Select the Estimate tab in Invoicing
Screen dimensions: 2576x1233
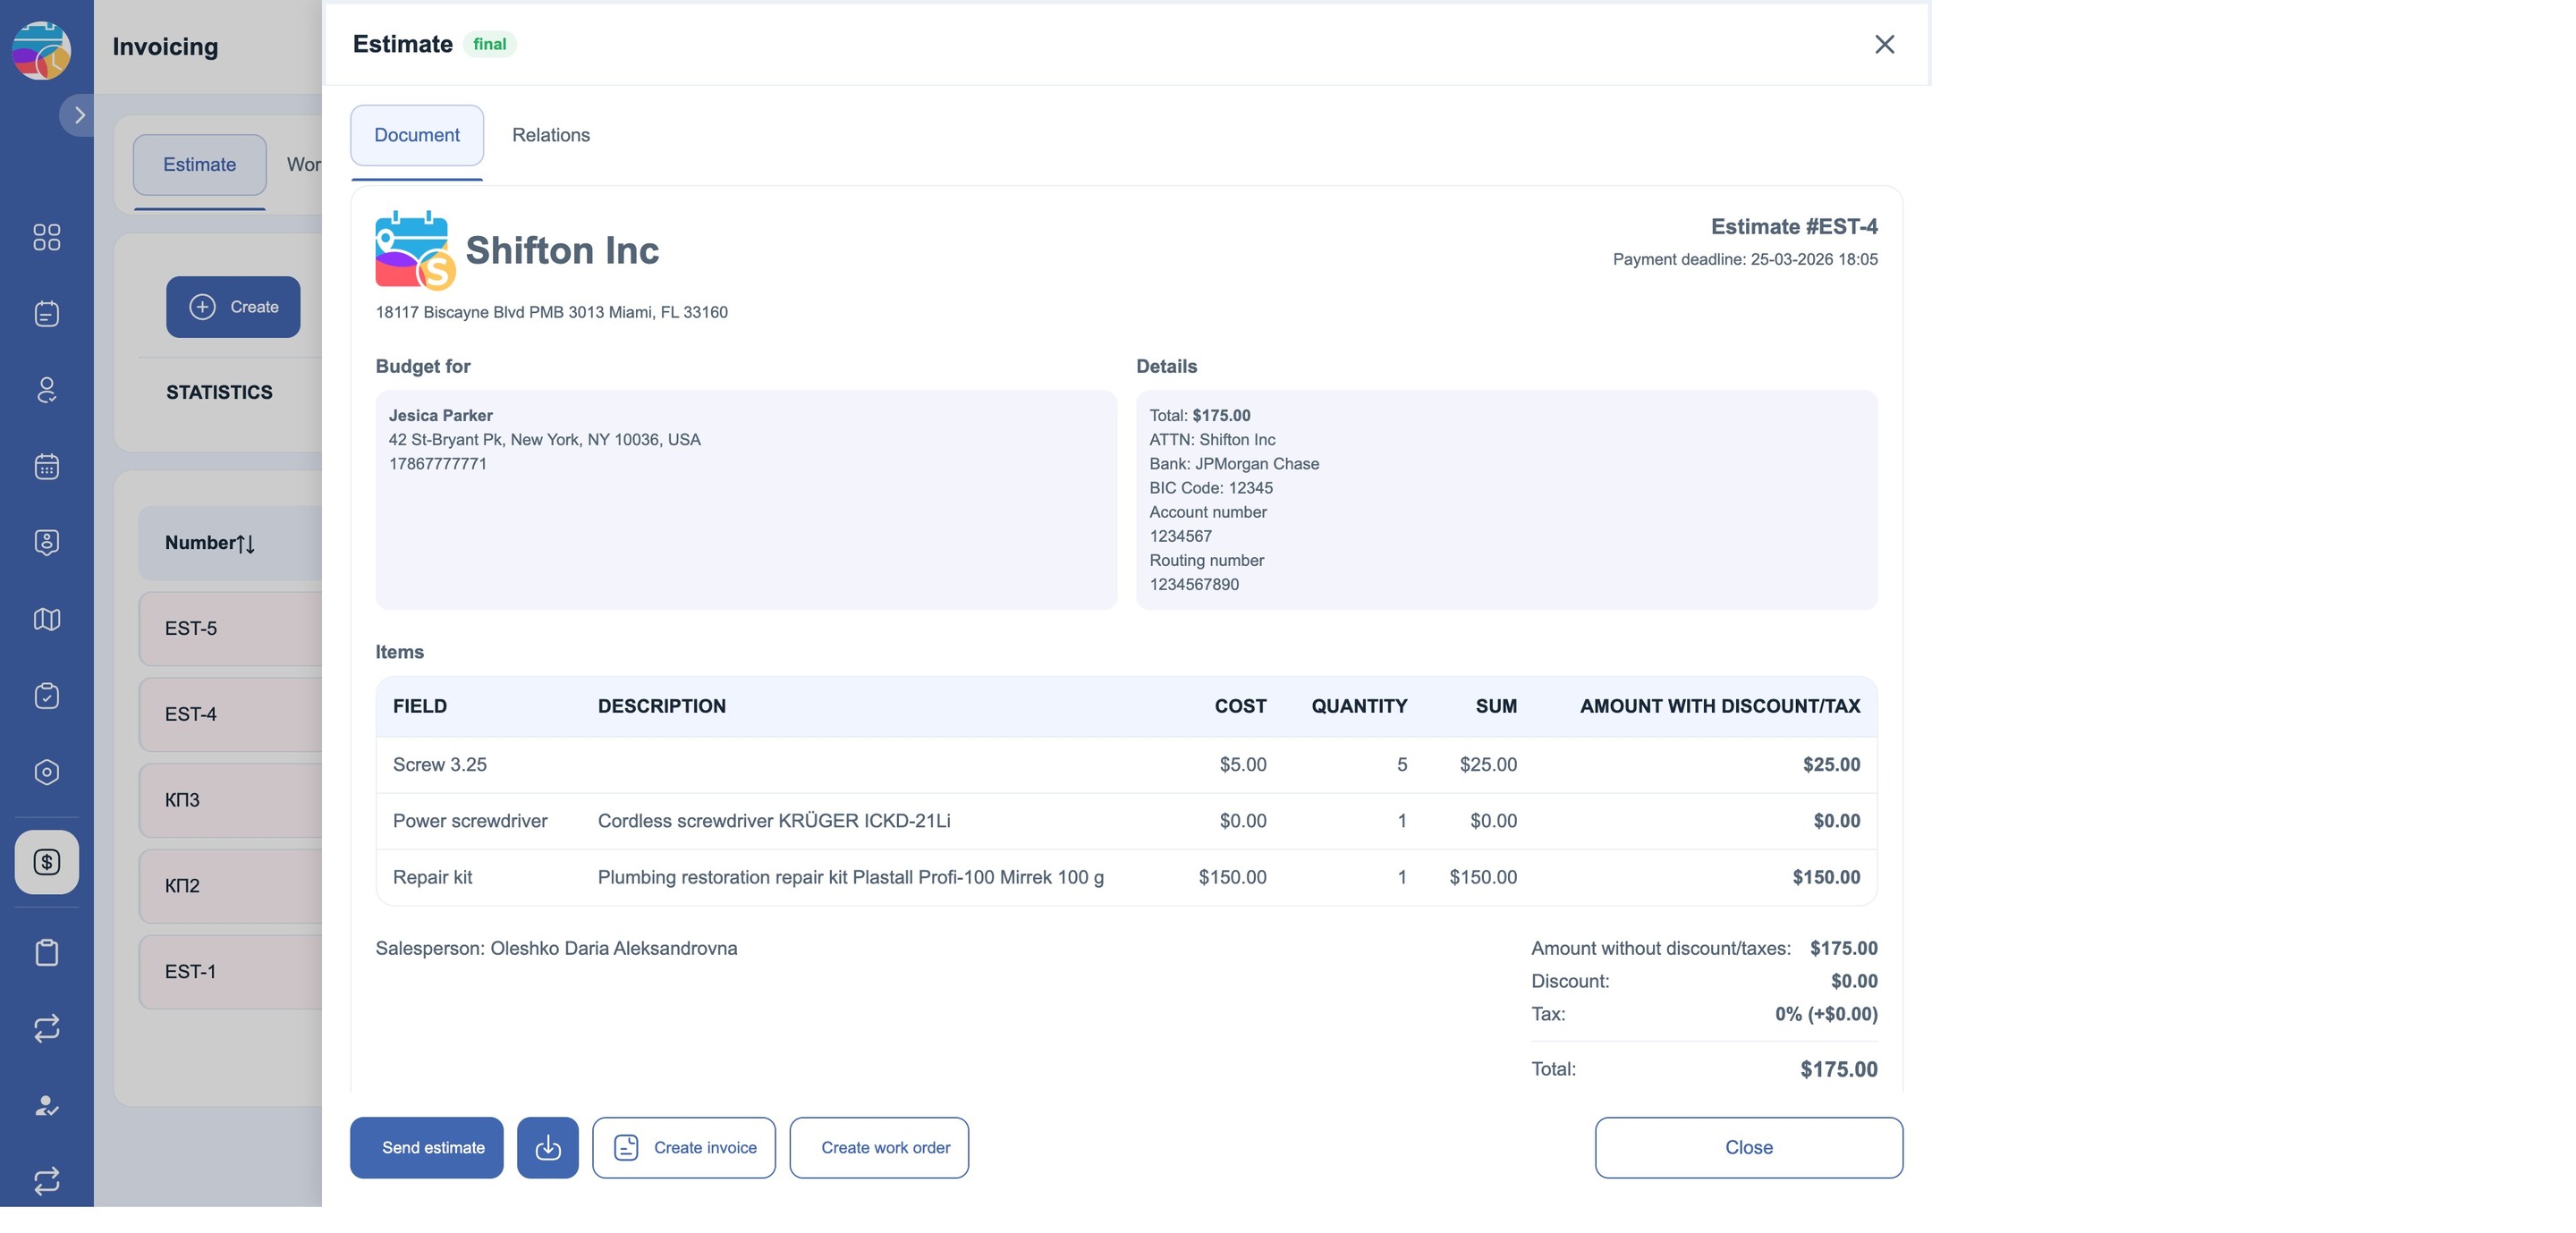pos(200,165)
